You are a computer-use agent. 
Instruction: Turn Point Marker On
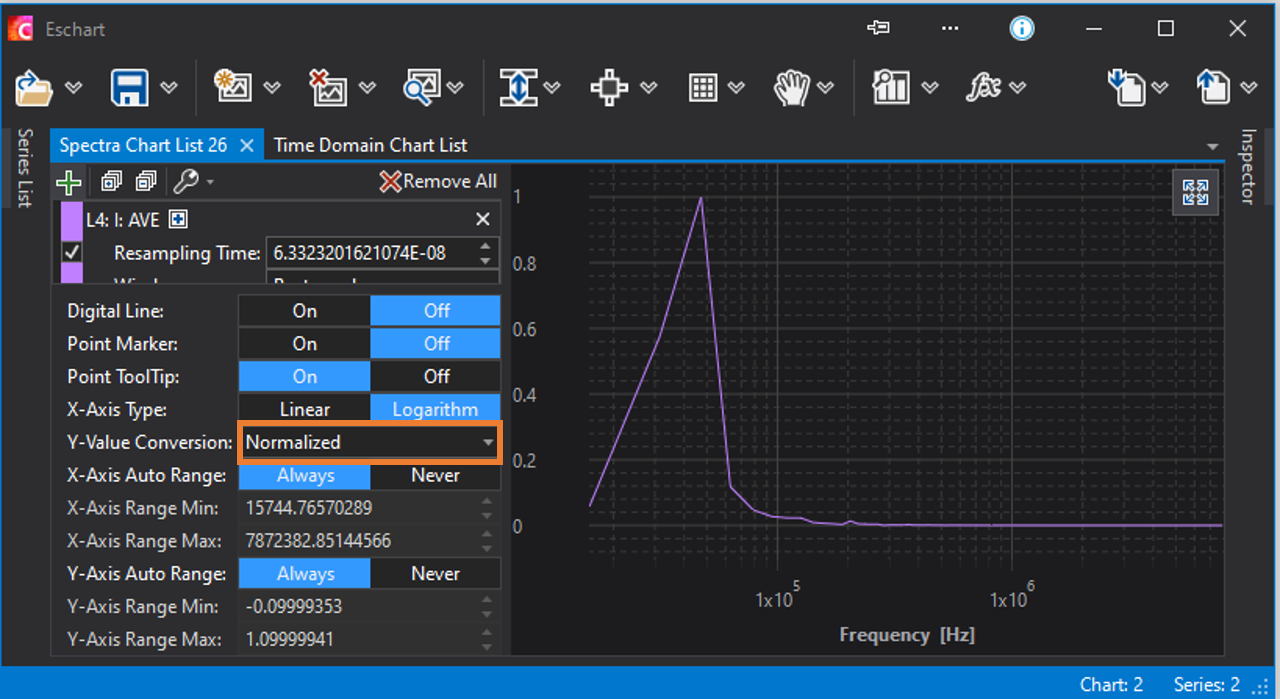click(304, 343)
